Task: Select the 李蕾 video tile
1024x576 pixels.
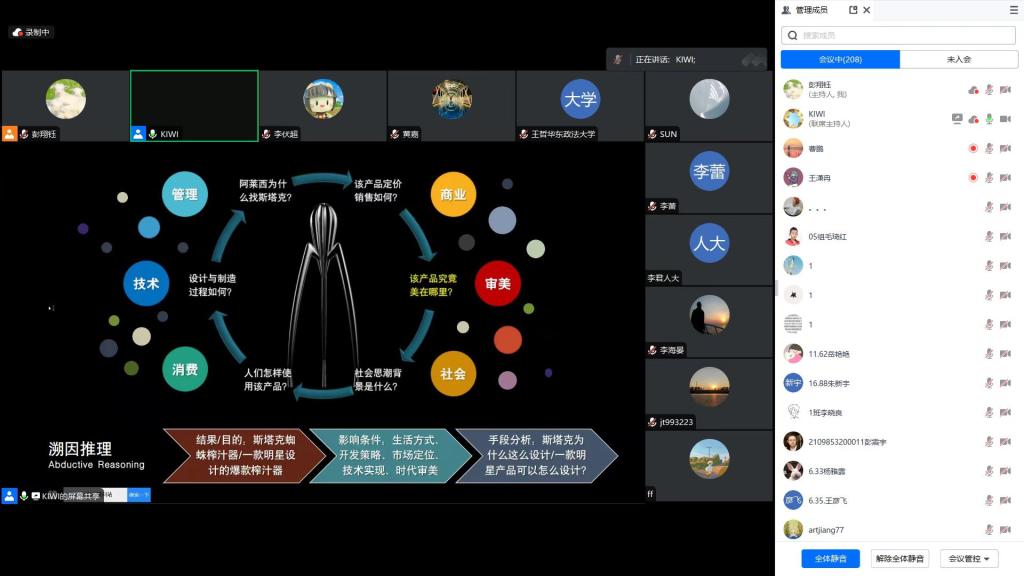Action: [709, 178]
